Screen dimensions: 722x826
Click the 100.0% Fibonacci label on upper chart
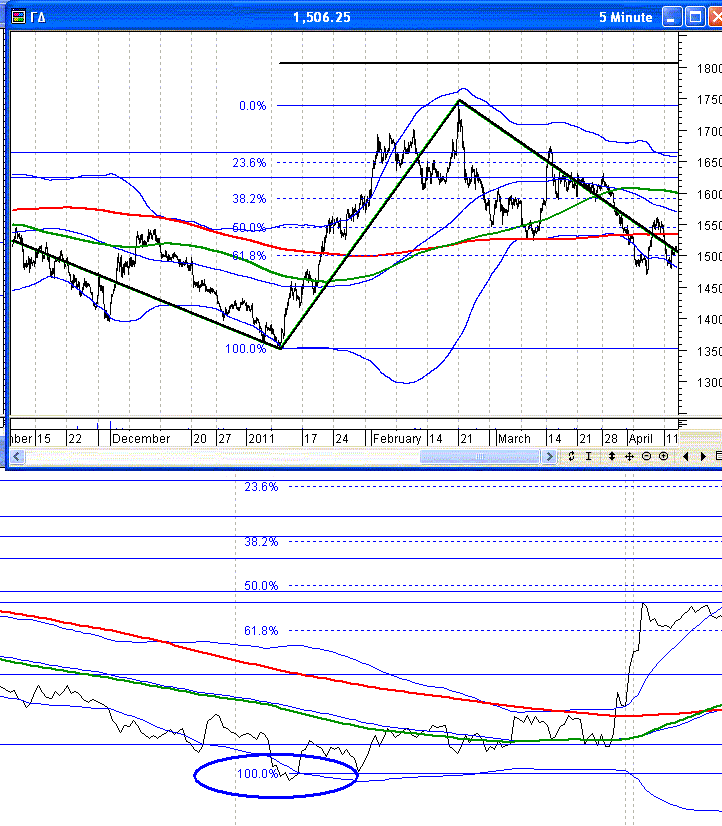coord(247,348)
